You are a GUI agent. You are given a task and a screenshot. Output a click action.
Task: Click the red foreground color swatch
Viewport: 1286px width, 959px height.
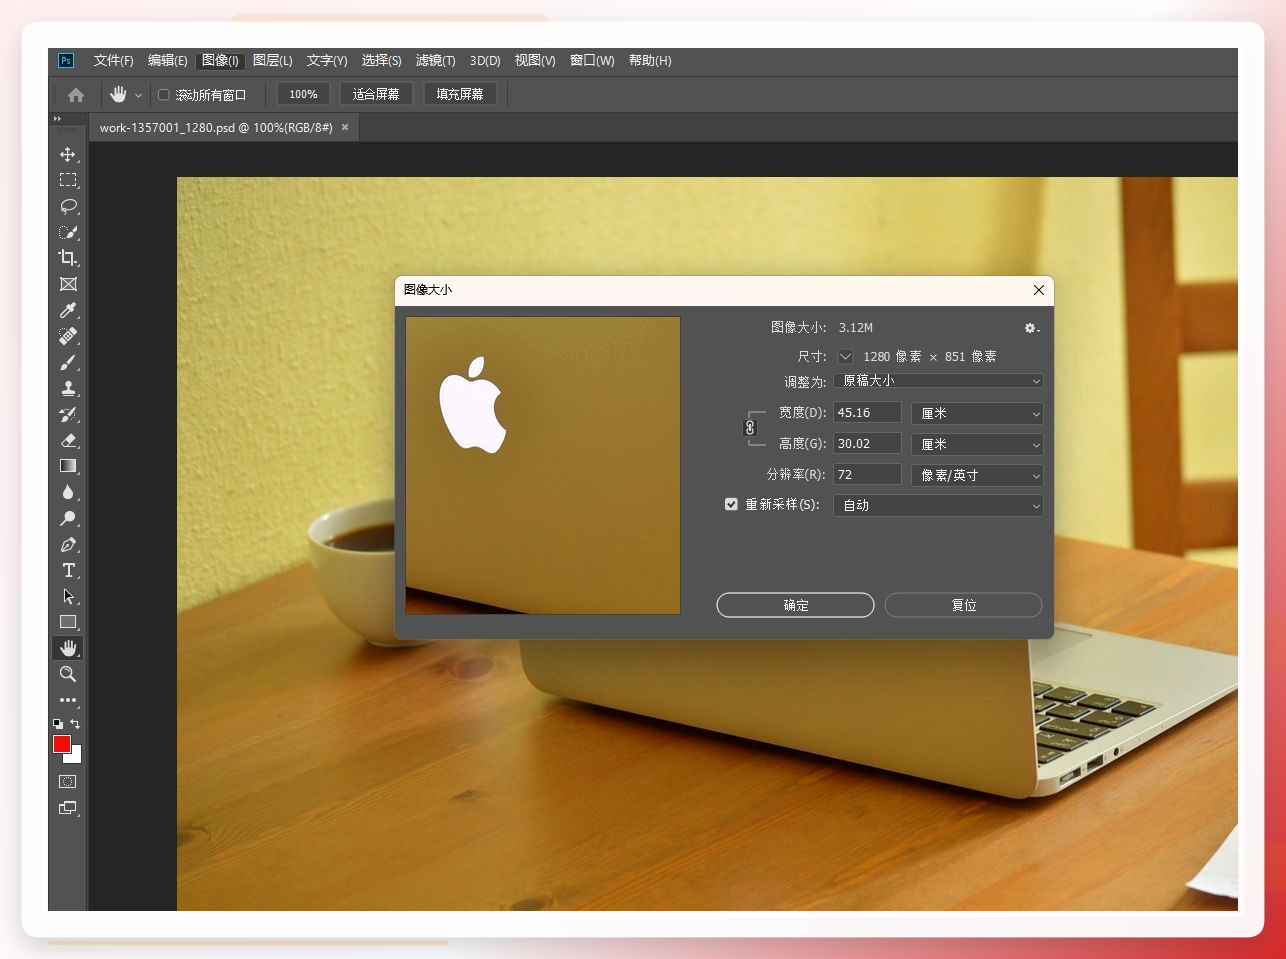(62, 744)
